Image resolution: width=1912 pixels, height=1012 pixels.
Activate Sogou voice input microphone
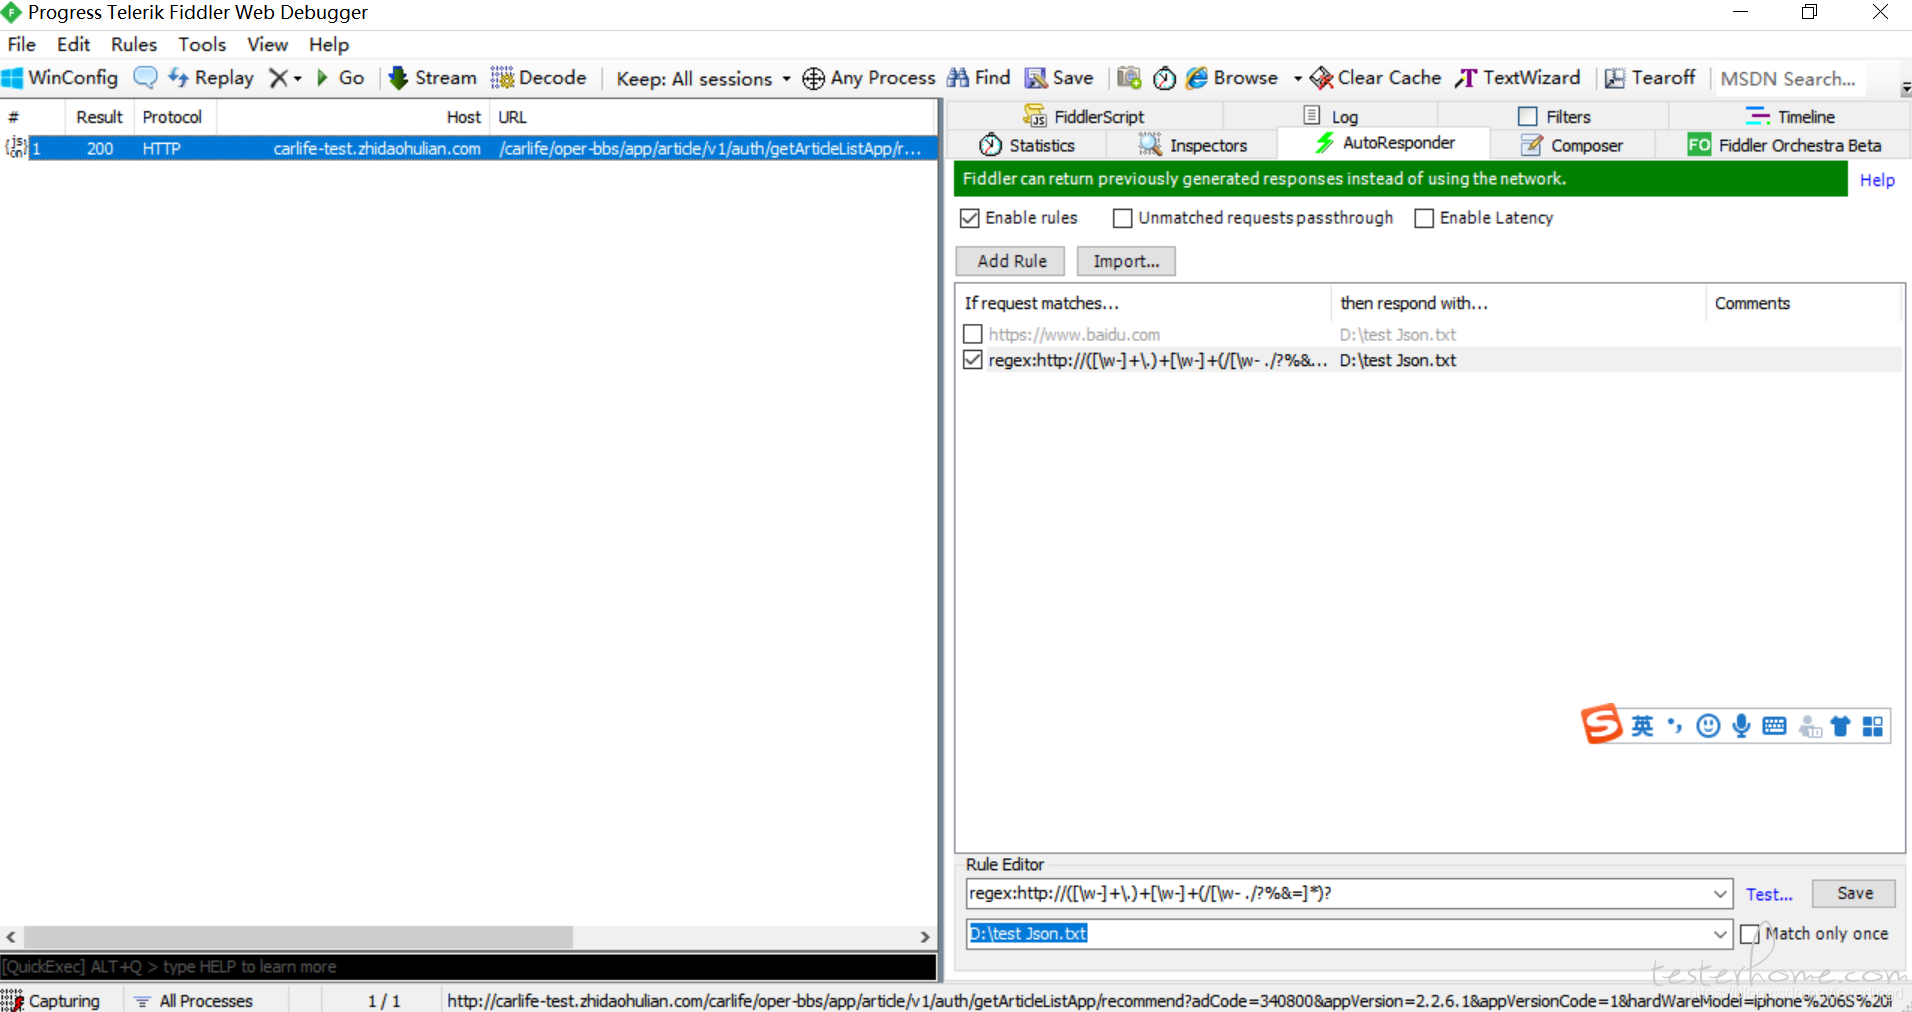pos(1741,726)
